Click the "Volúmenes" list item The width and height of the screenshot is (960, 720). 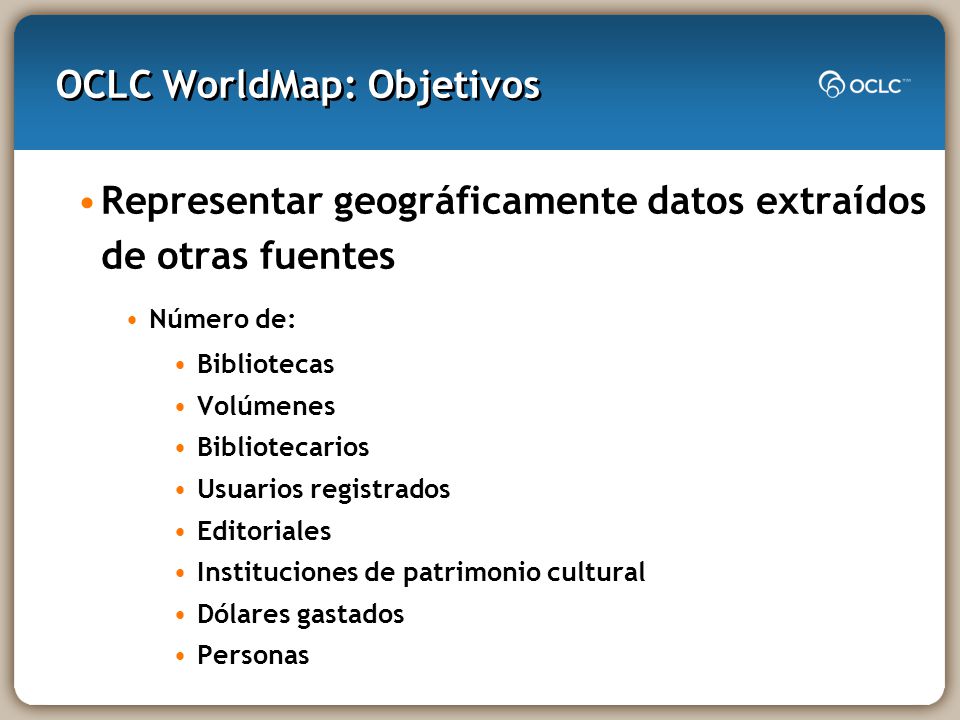pos(266,406)
